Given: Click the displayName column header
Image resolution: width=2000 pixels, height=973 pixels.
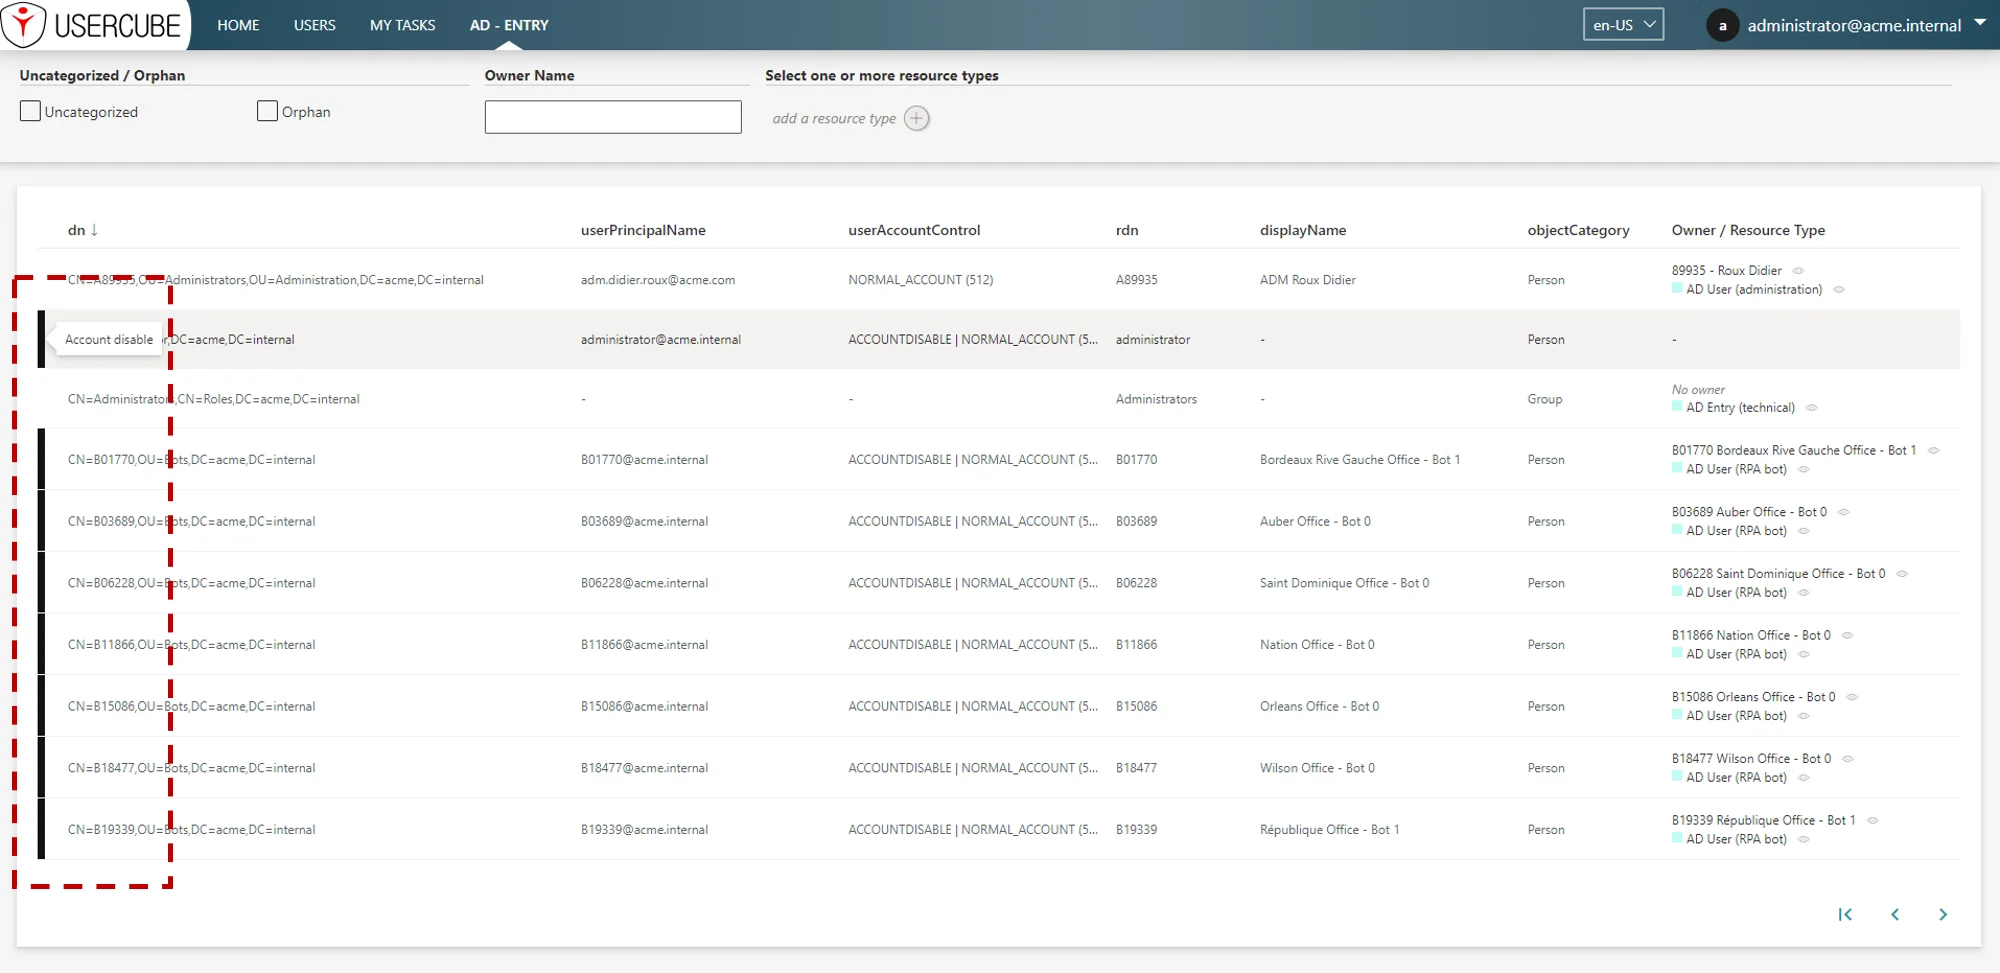Looking at the screenshot, I should tap(1303, 230).
